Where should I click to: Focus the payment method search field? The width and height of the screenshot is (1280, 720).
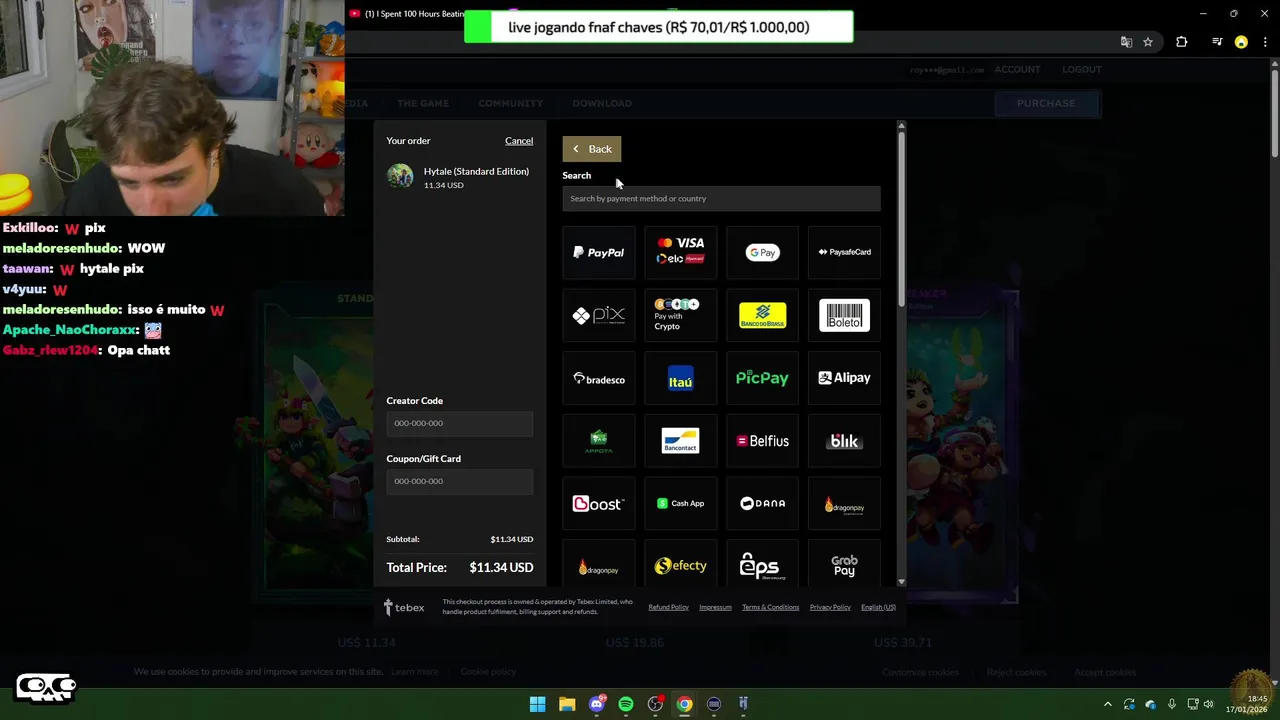(x=721, y=198)
